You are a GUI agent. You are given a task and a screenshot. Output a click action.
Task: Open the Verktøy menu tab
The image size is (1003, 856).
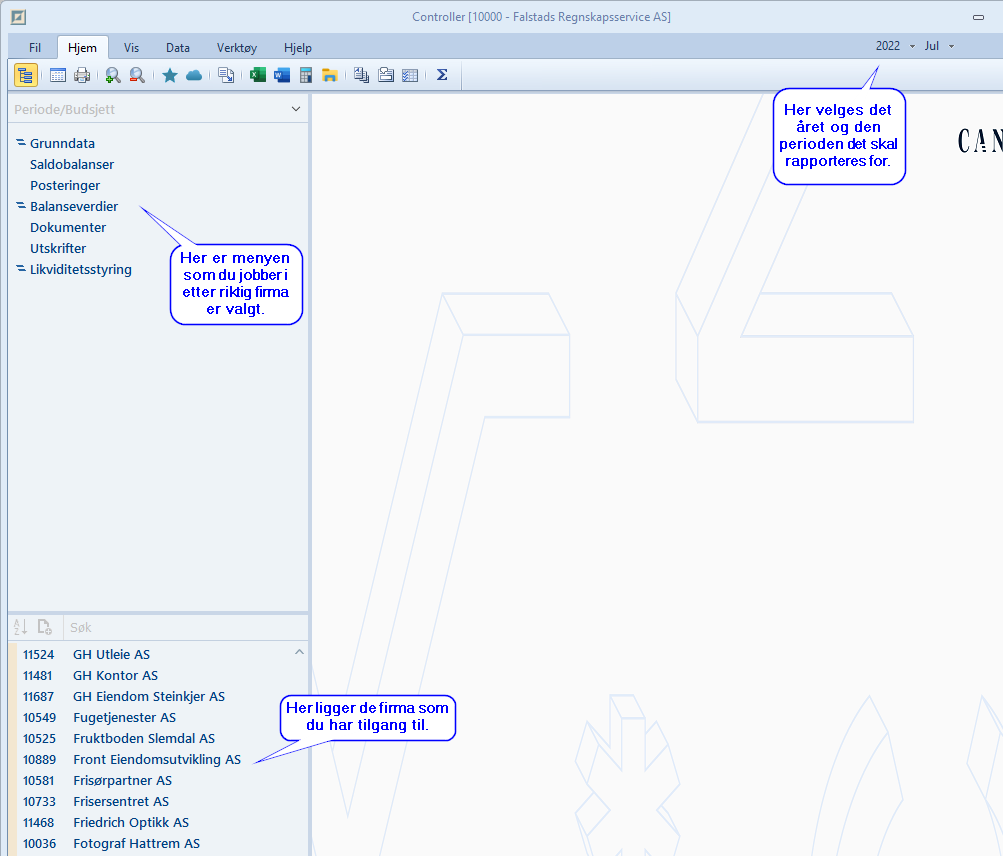pyautogui.click(x=237, y=47)
